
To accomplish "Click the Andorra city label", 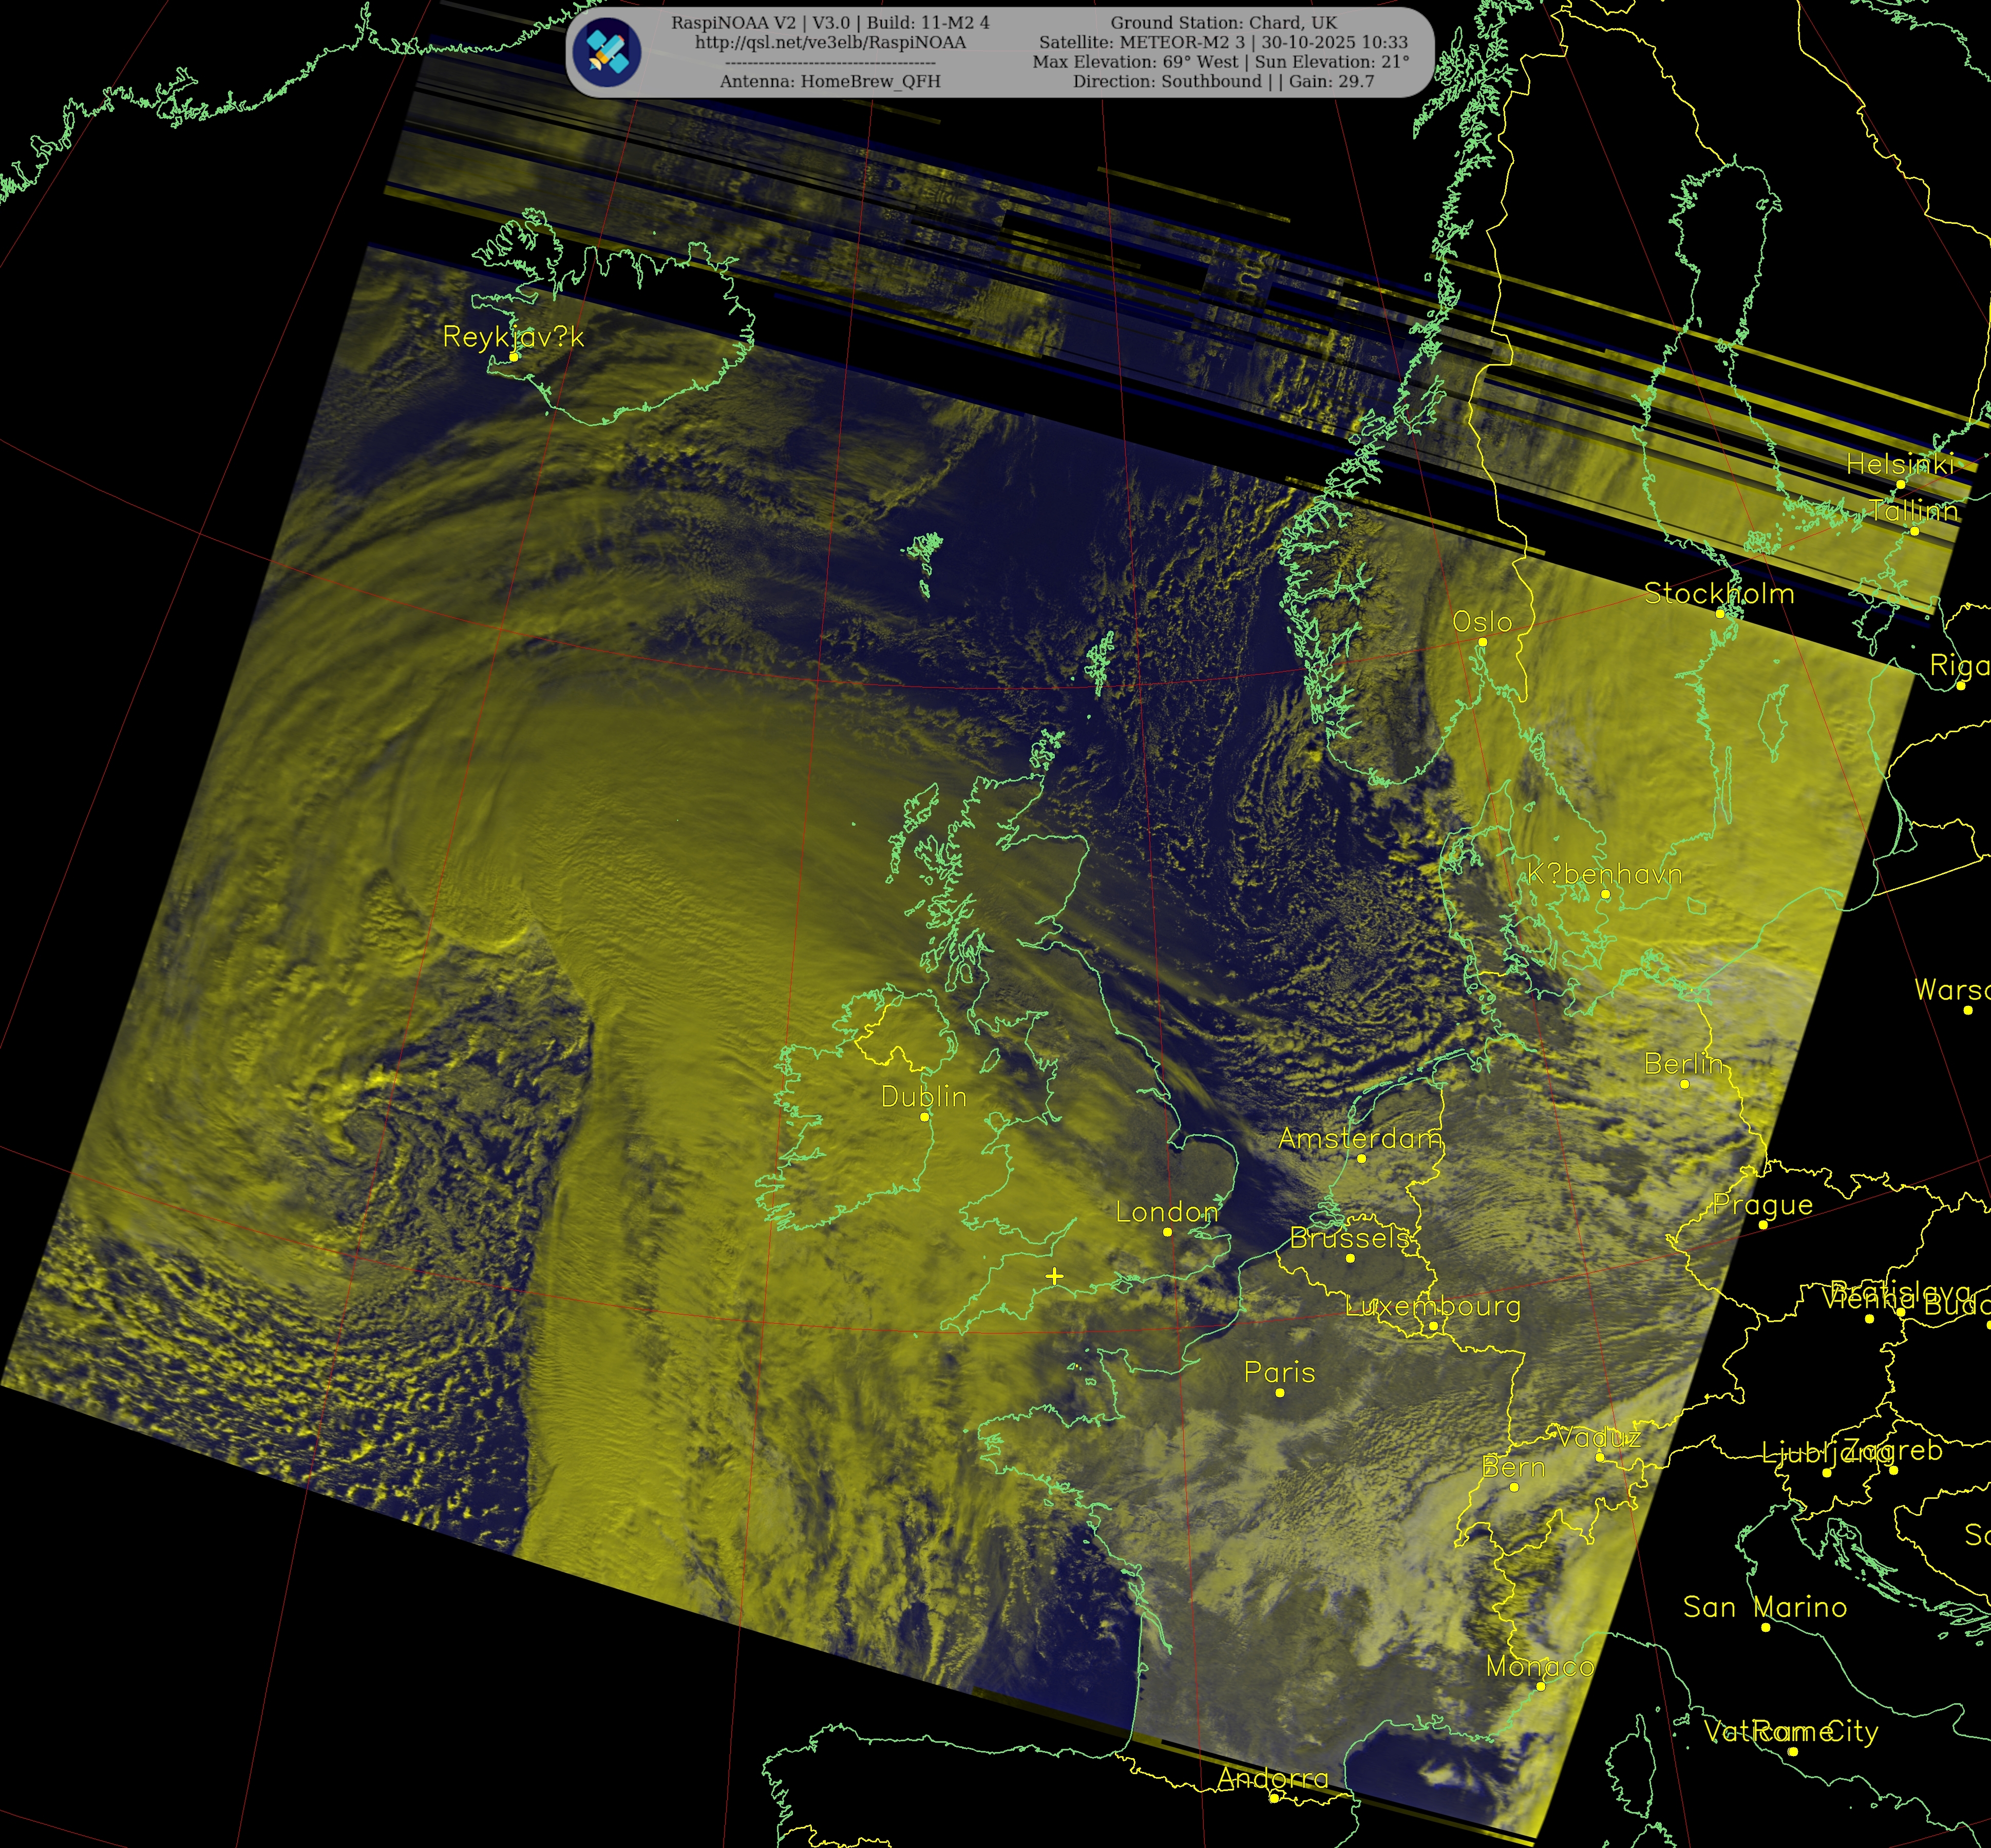I will pyautogui.click(x=1273, y=1778).
